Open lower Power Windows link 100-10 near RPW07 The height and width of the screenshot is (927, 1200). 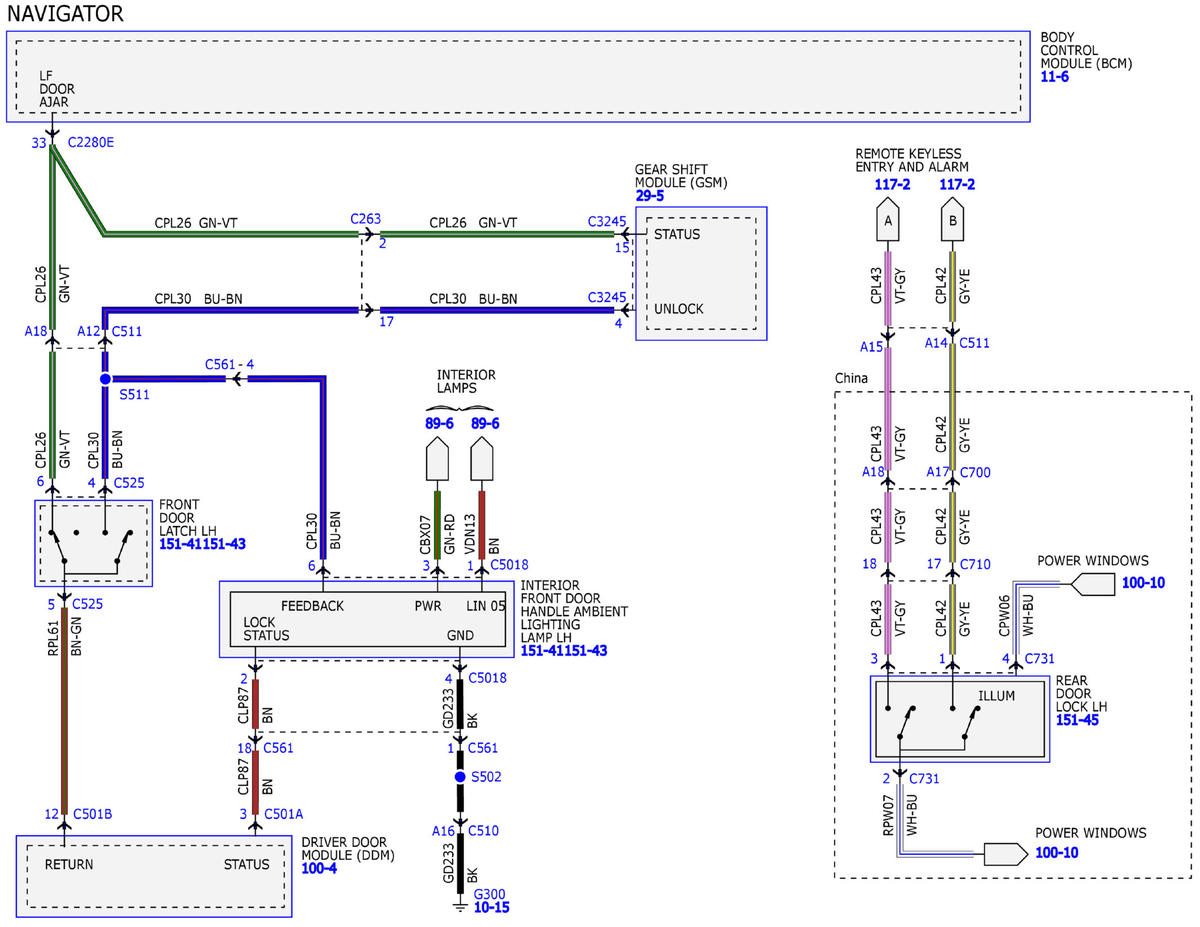pyautogui.click(x=1058, y=853)
